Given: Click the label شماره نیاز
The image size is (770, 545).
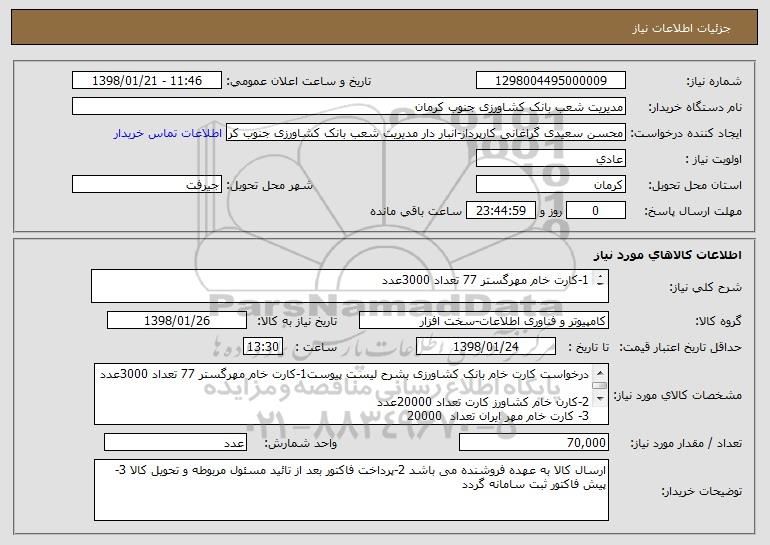Looking at the screenshot, I should [x=715, y=81].
